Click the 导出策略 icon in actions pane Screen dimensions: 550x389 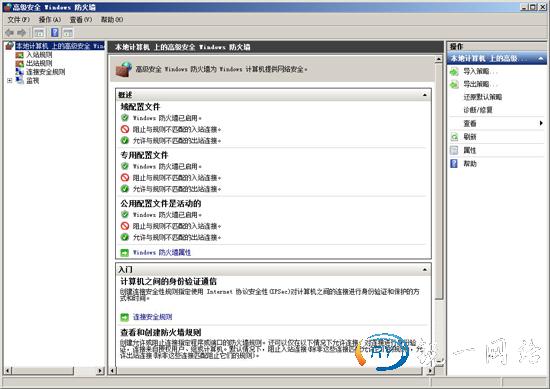[454, 85]
